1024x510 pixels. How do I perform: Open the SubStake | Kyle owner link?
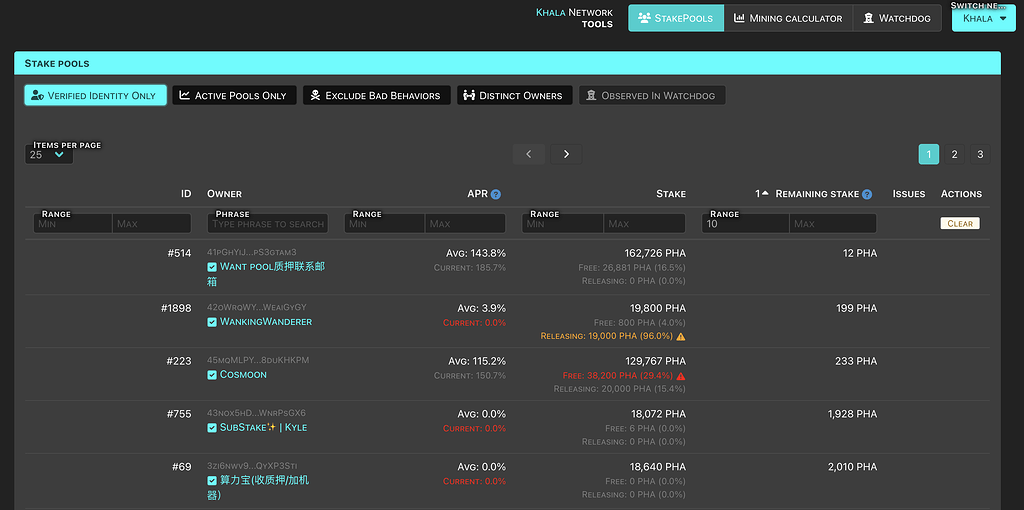[263, 428]
